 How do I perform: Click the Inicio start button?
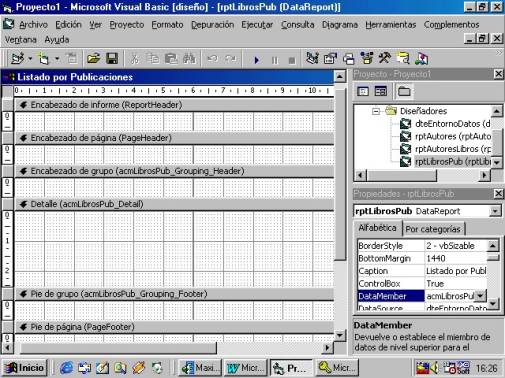(x=25, y=368)
